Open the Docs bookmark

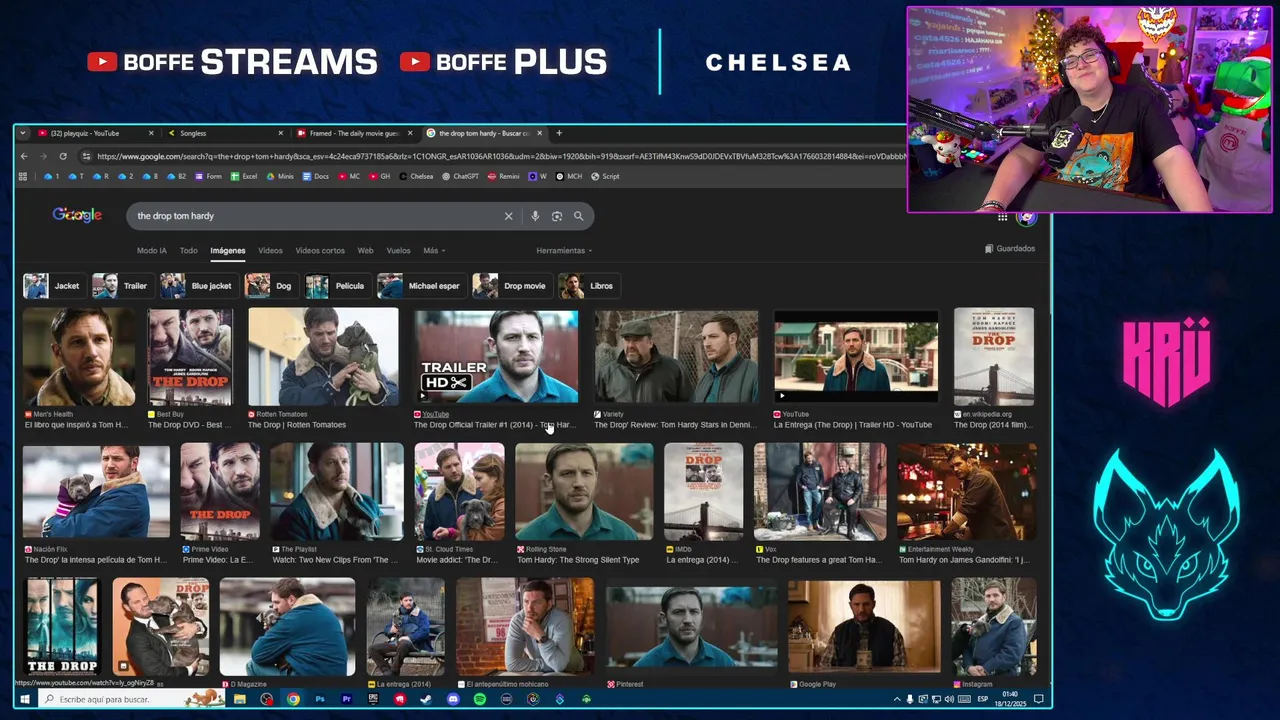315,176
